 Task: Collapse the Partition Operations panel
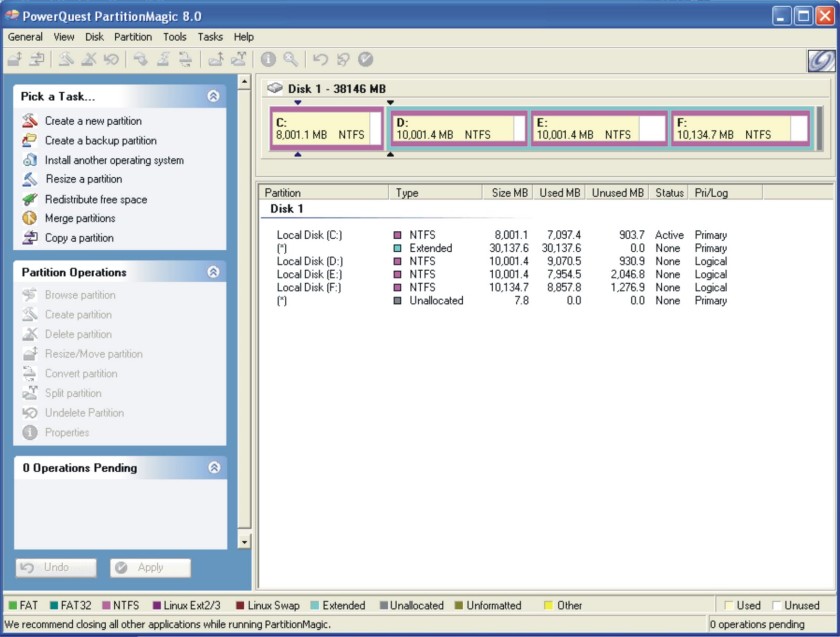(x=213, y=272)
